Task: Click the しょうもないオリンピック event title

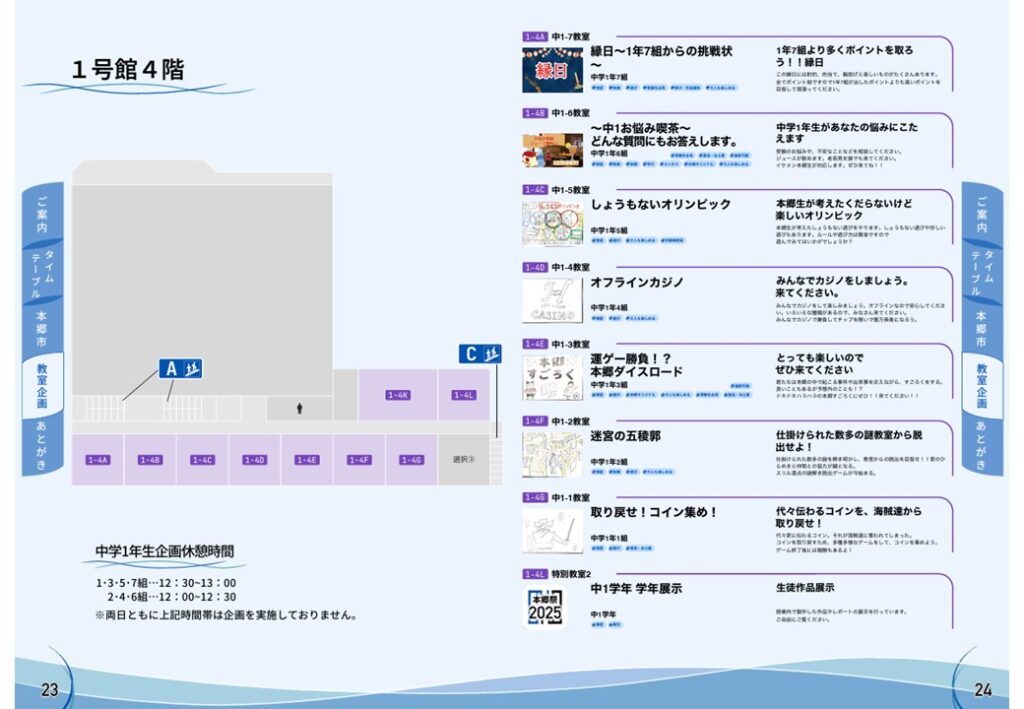Action: tap(661, 204)
